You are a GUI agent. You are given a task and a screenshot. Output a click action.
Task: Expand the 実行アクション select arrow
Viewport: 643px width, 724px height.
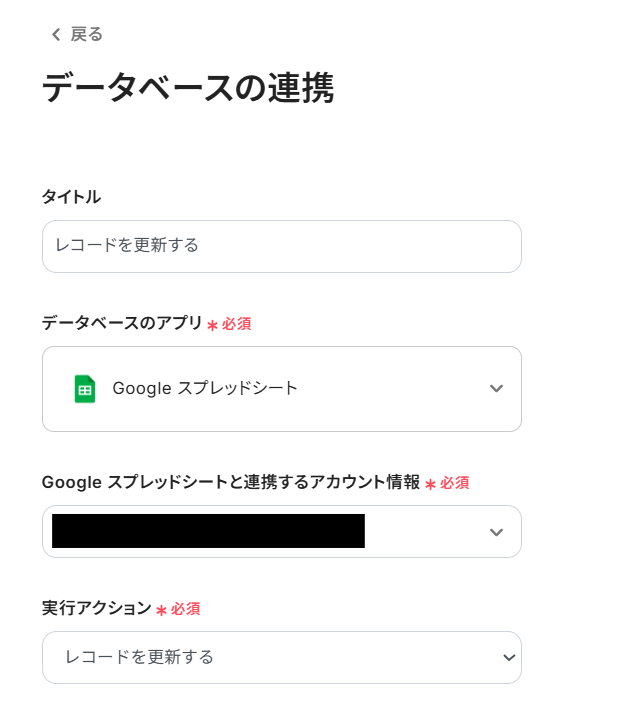pos(509,657)
